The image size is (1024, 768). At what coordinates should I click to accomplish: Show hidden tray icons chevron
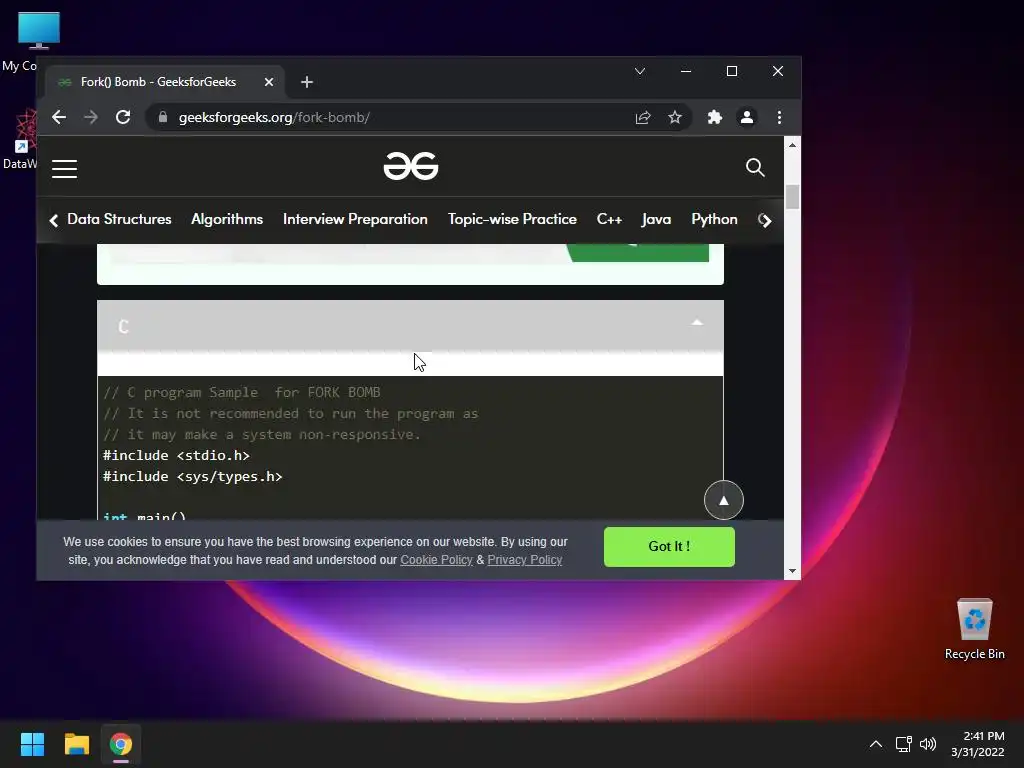point(876,744)
